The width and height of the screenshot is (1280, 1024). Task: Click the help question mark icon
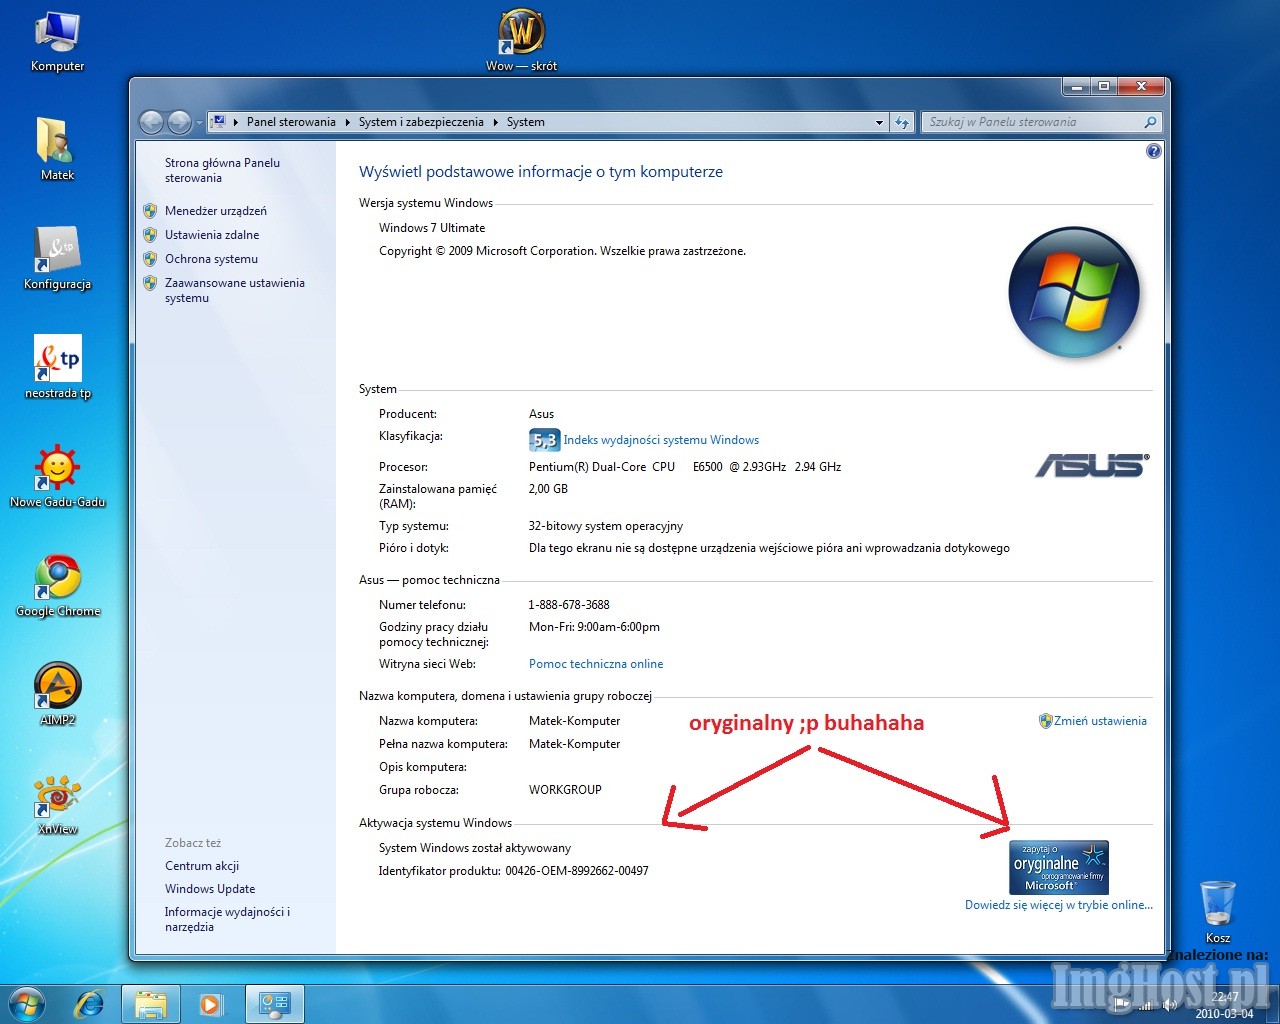point(1153,151)
